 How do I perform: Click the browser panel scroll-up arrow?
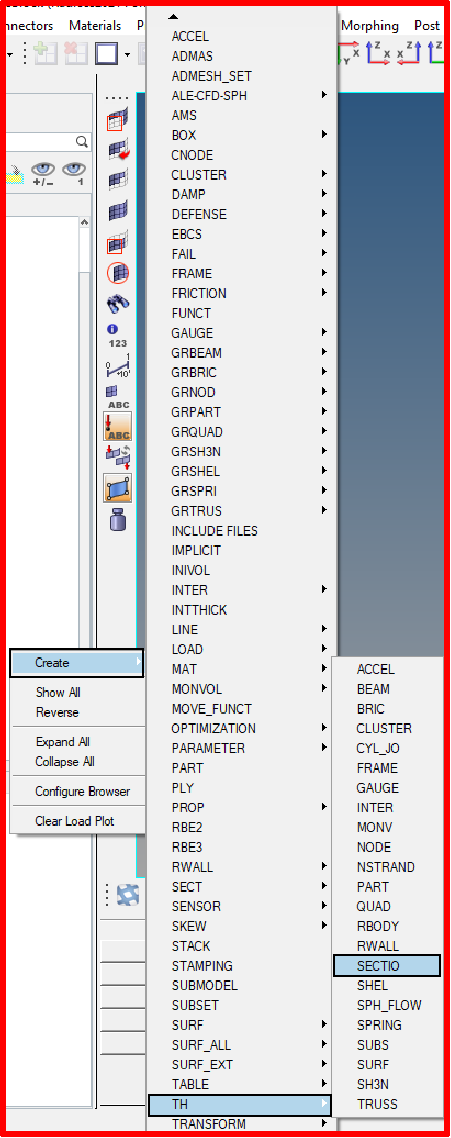coord(84,223)
